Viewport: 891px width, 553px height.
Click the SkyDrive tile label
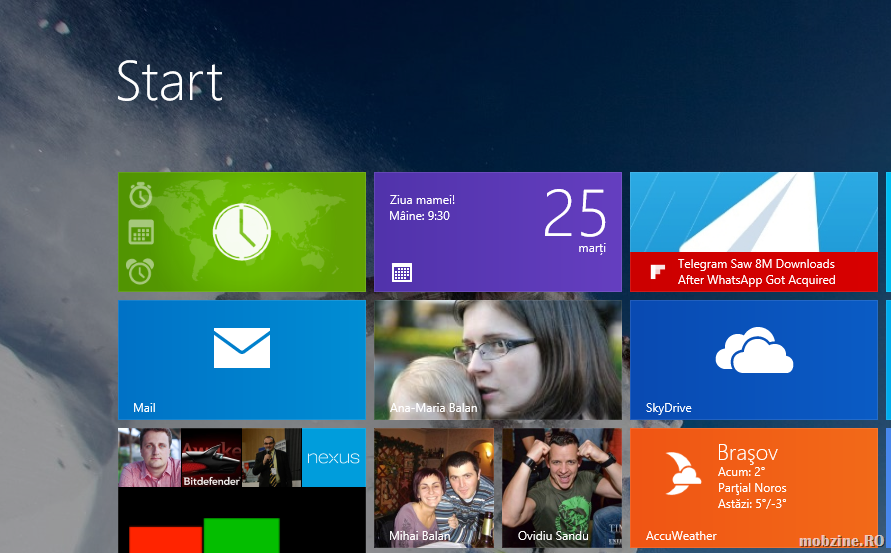point(668,408)
